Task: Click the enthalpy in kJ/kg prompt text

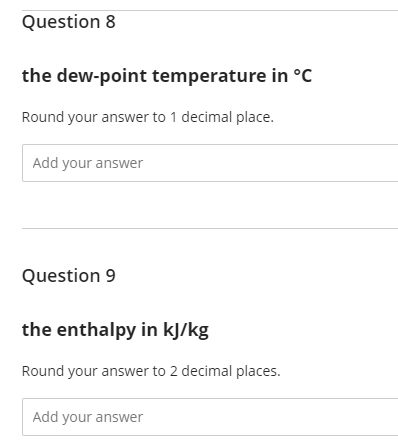Action: [115, 330]
